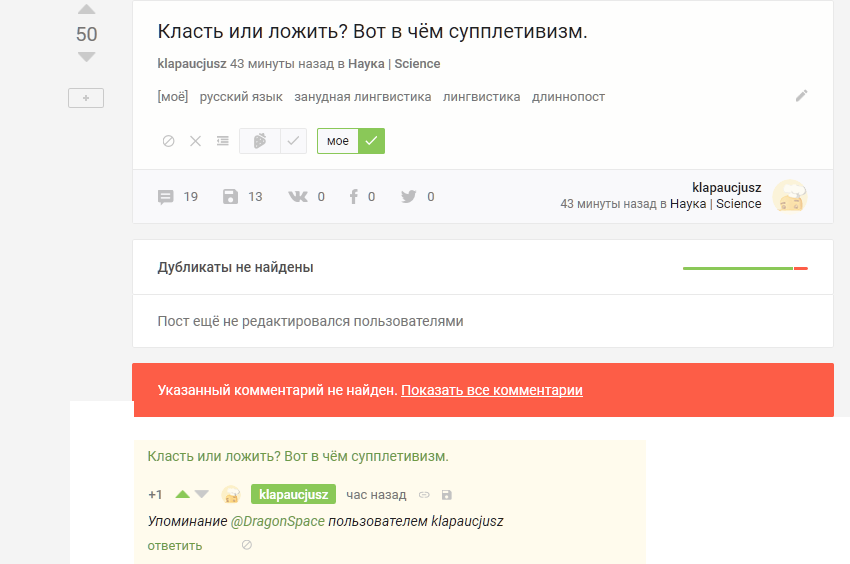Image resolution: width=850 pixels, height=564 pixels.
Task: Save the post using the floppy disk icon
Action: [x=231, y=197]
